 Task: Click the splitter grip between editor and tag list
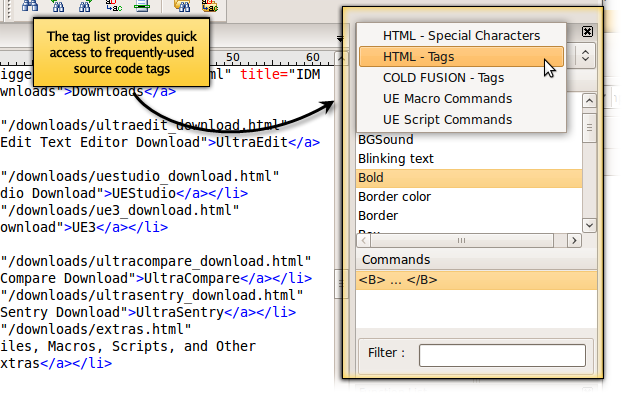(x=341, y=283)
